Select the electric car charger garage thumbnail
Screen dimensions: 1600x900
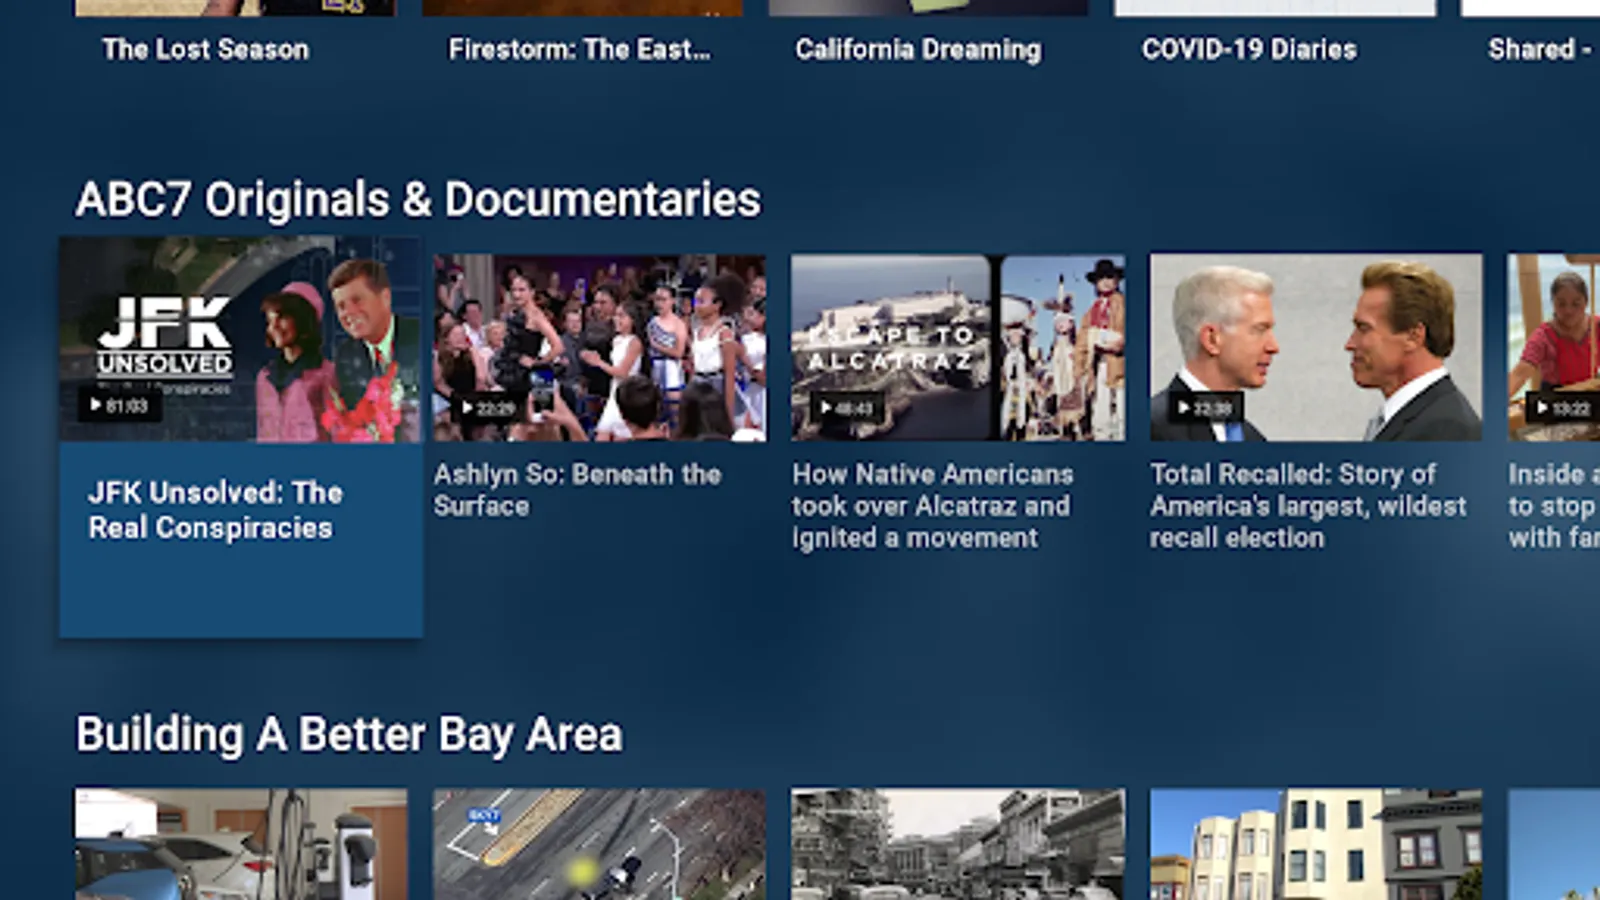pyautogui.click(x=241, y=844)
